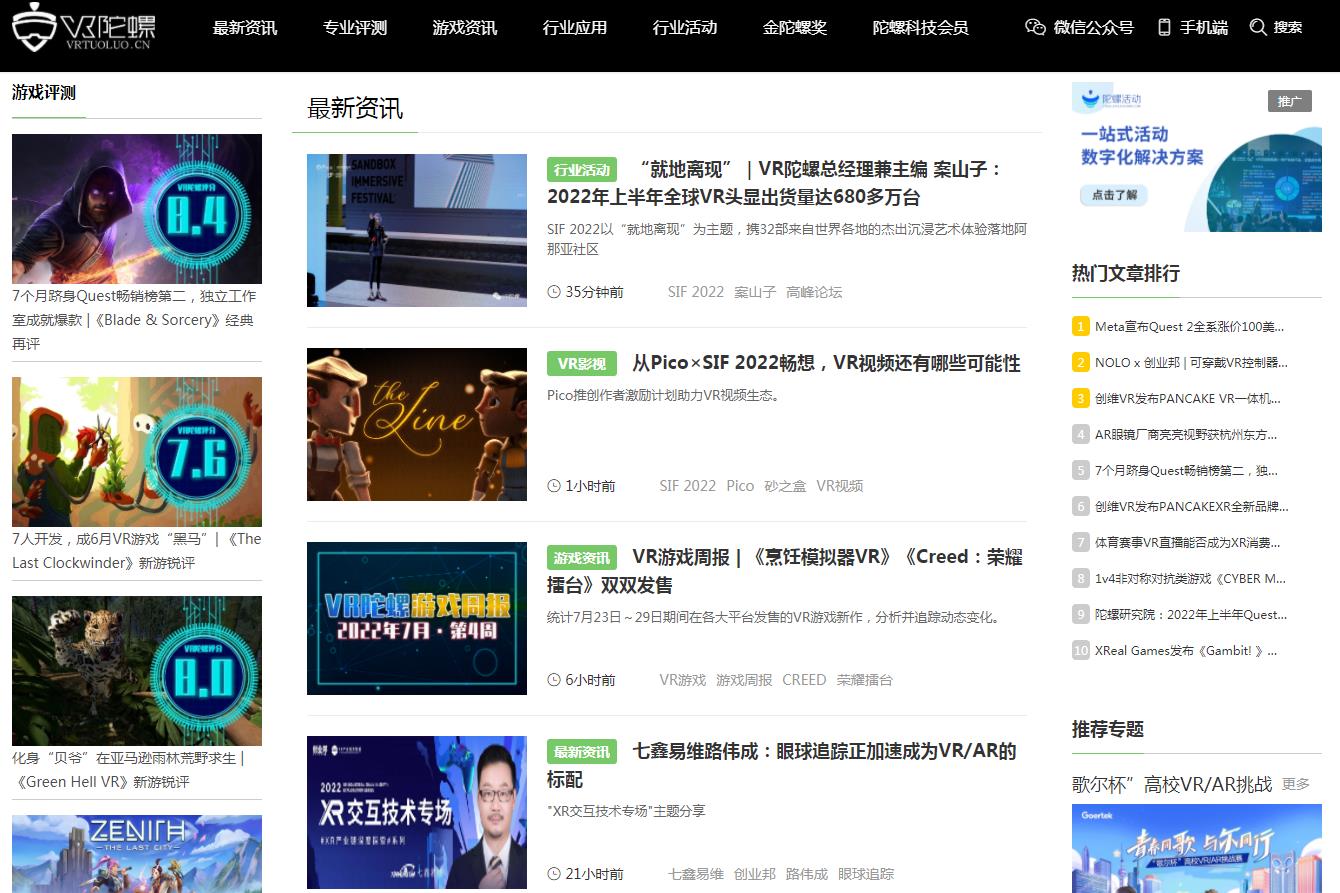Image resolution: width=1340 pixels, height=893 pixels.
Task: Click 点击了解 button in the ad banner
Action: pos(1113,195)
